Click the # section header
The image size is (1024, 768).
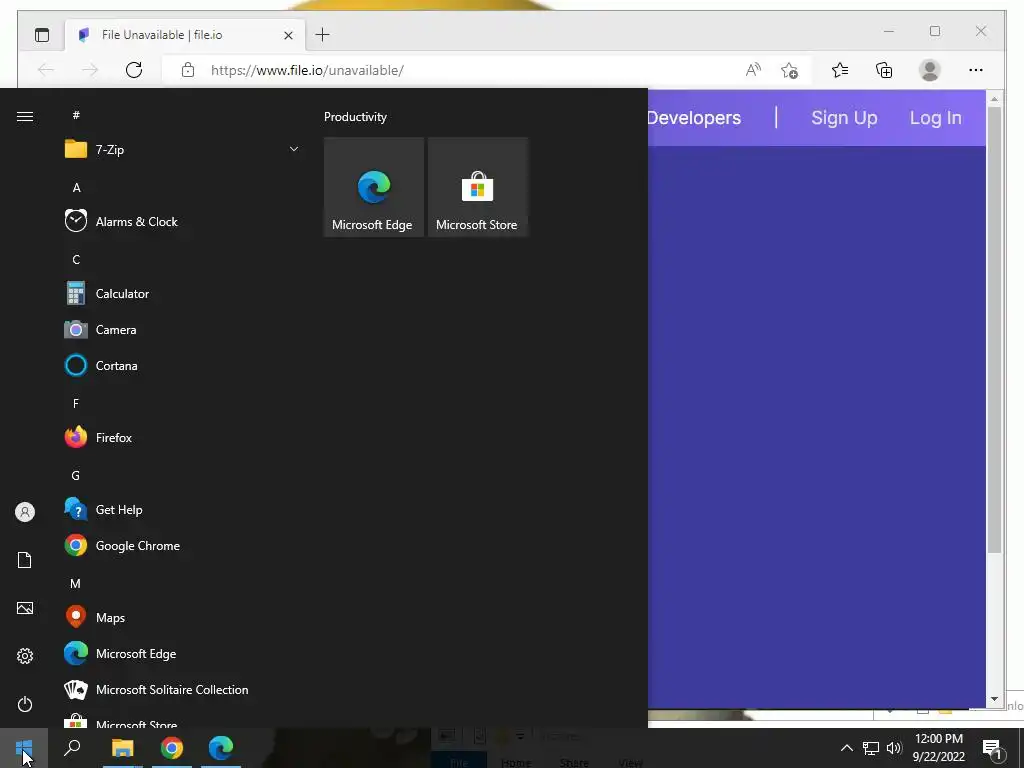click(x=76, y=115)
